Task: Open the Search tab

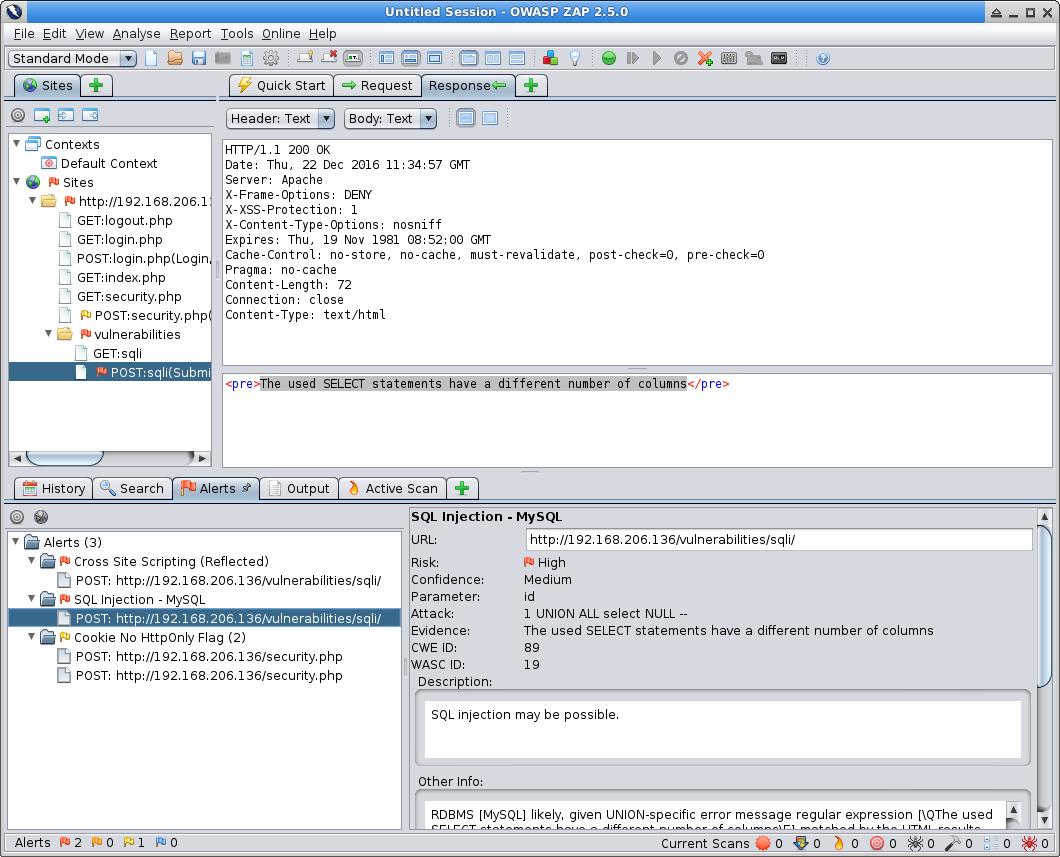Action: coord(132,488)
